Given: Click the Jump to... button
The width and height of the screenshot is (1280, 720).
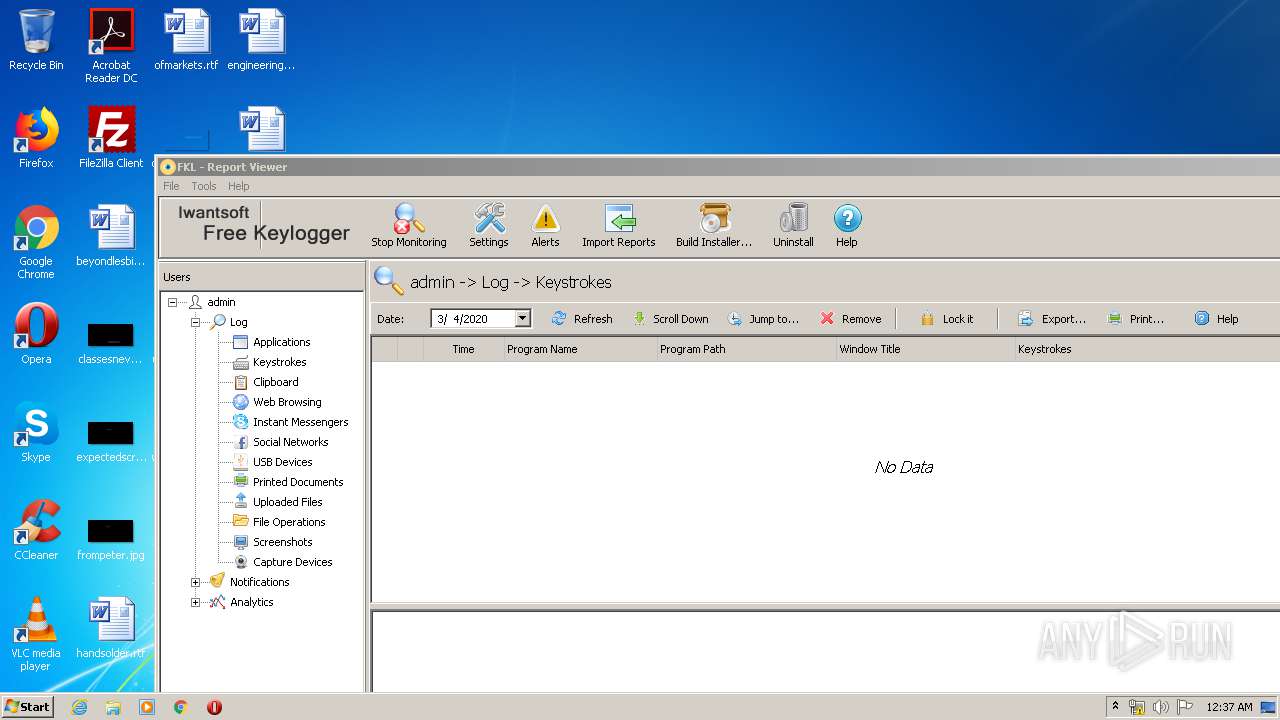Looking at the screenshot, I should point(763,319).
